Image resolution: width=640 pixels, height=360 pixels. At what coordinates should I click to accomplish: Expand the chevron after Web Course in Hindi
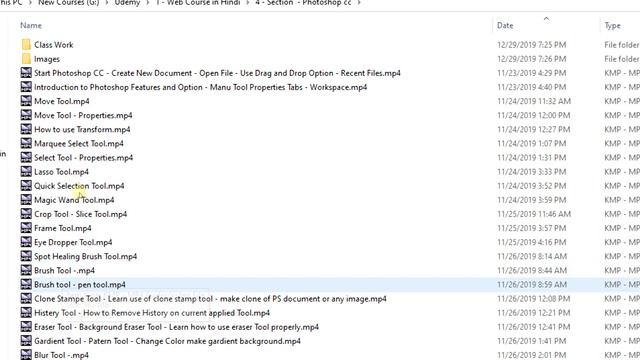click(x=248, y=3)
